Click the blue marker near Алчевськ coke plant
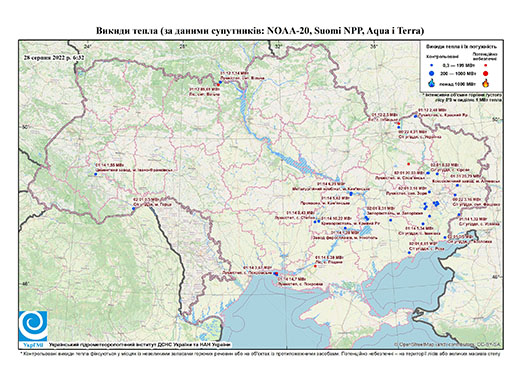This screenshot has height=368, width=520. point(457,185)
